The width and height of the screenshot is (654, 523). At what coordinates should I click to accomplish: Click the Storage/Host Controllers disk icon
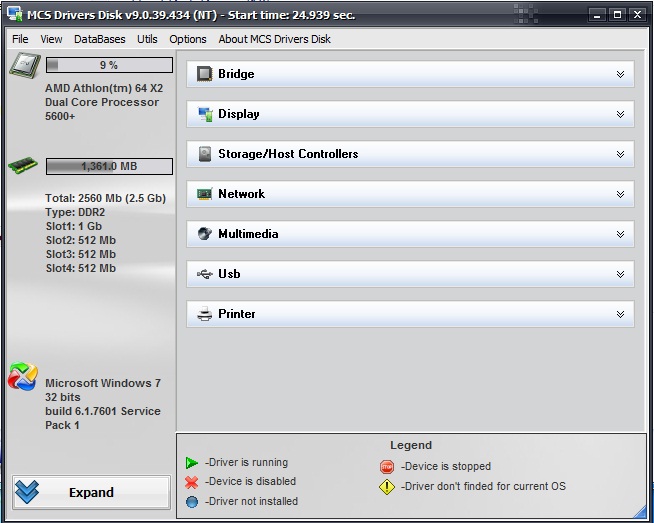click(204, 154)
